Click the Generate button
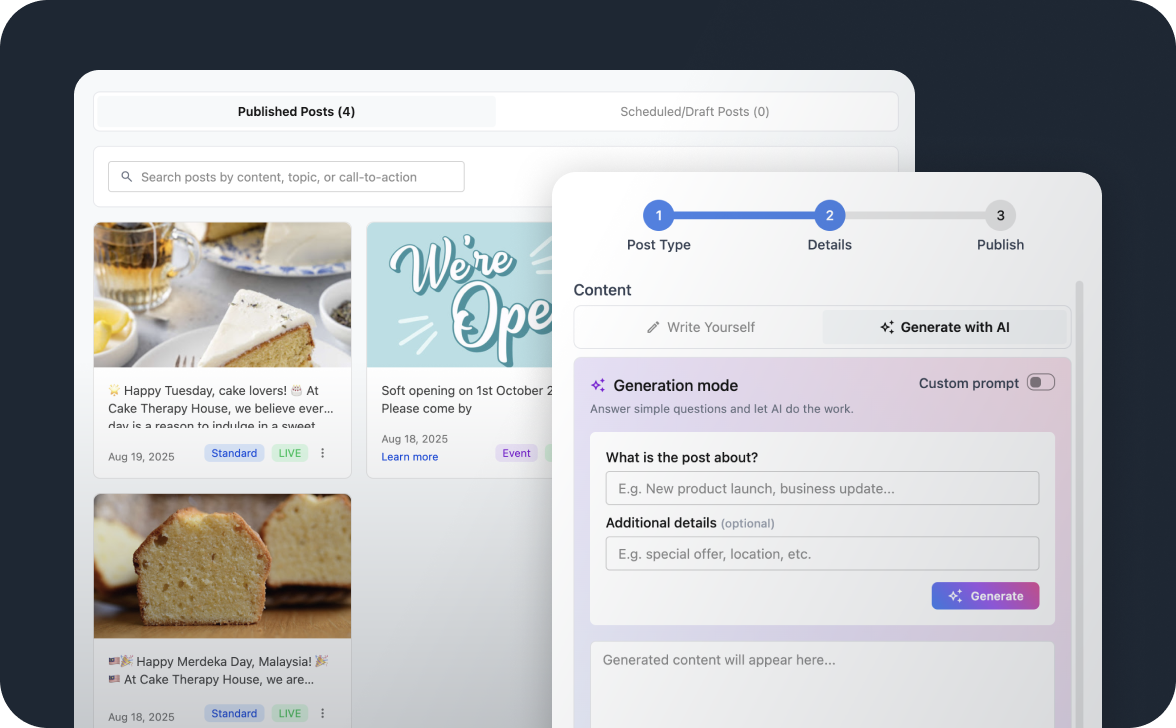The height and width of the screenshot is (728, 1176). point(985,595)
